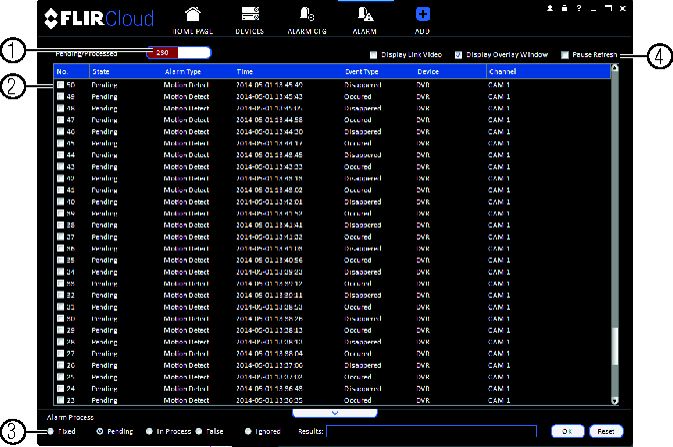The width and height of the screenshot is (673, 447).
Task: Toggle Display Overlay Window checkbox
Action: click(x=458, y=55)
